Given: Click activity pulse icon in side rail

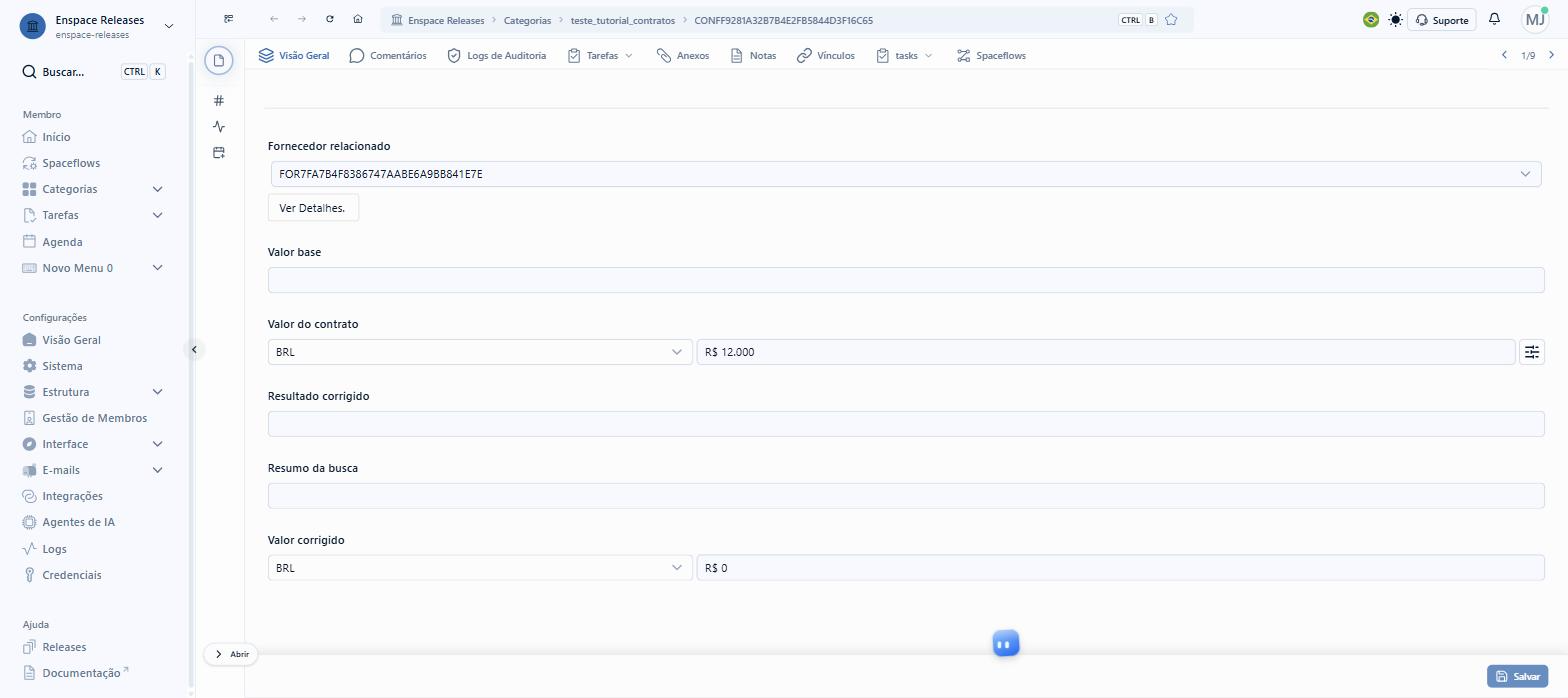Looking at the screenshot, I should [x=219, y=126].
